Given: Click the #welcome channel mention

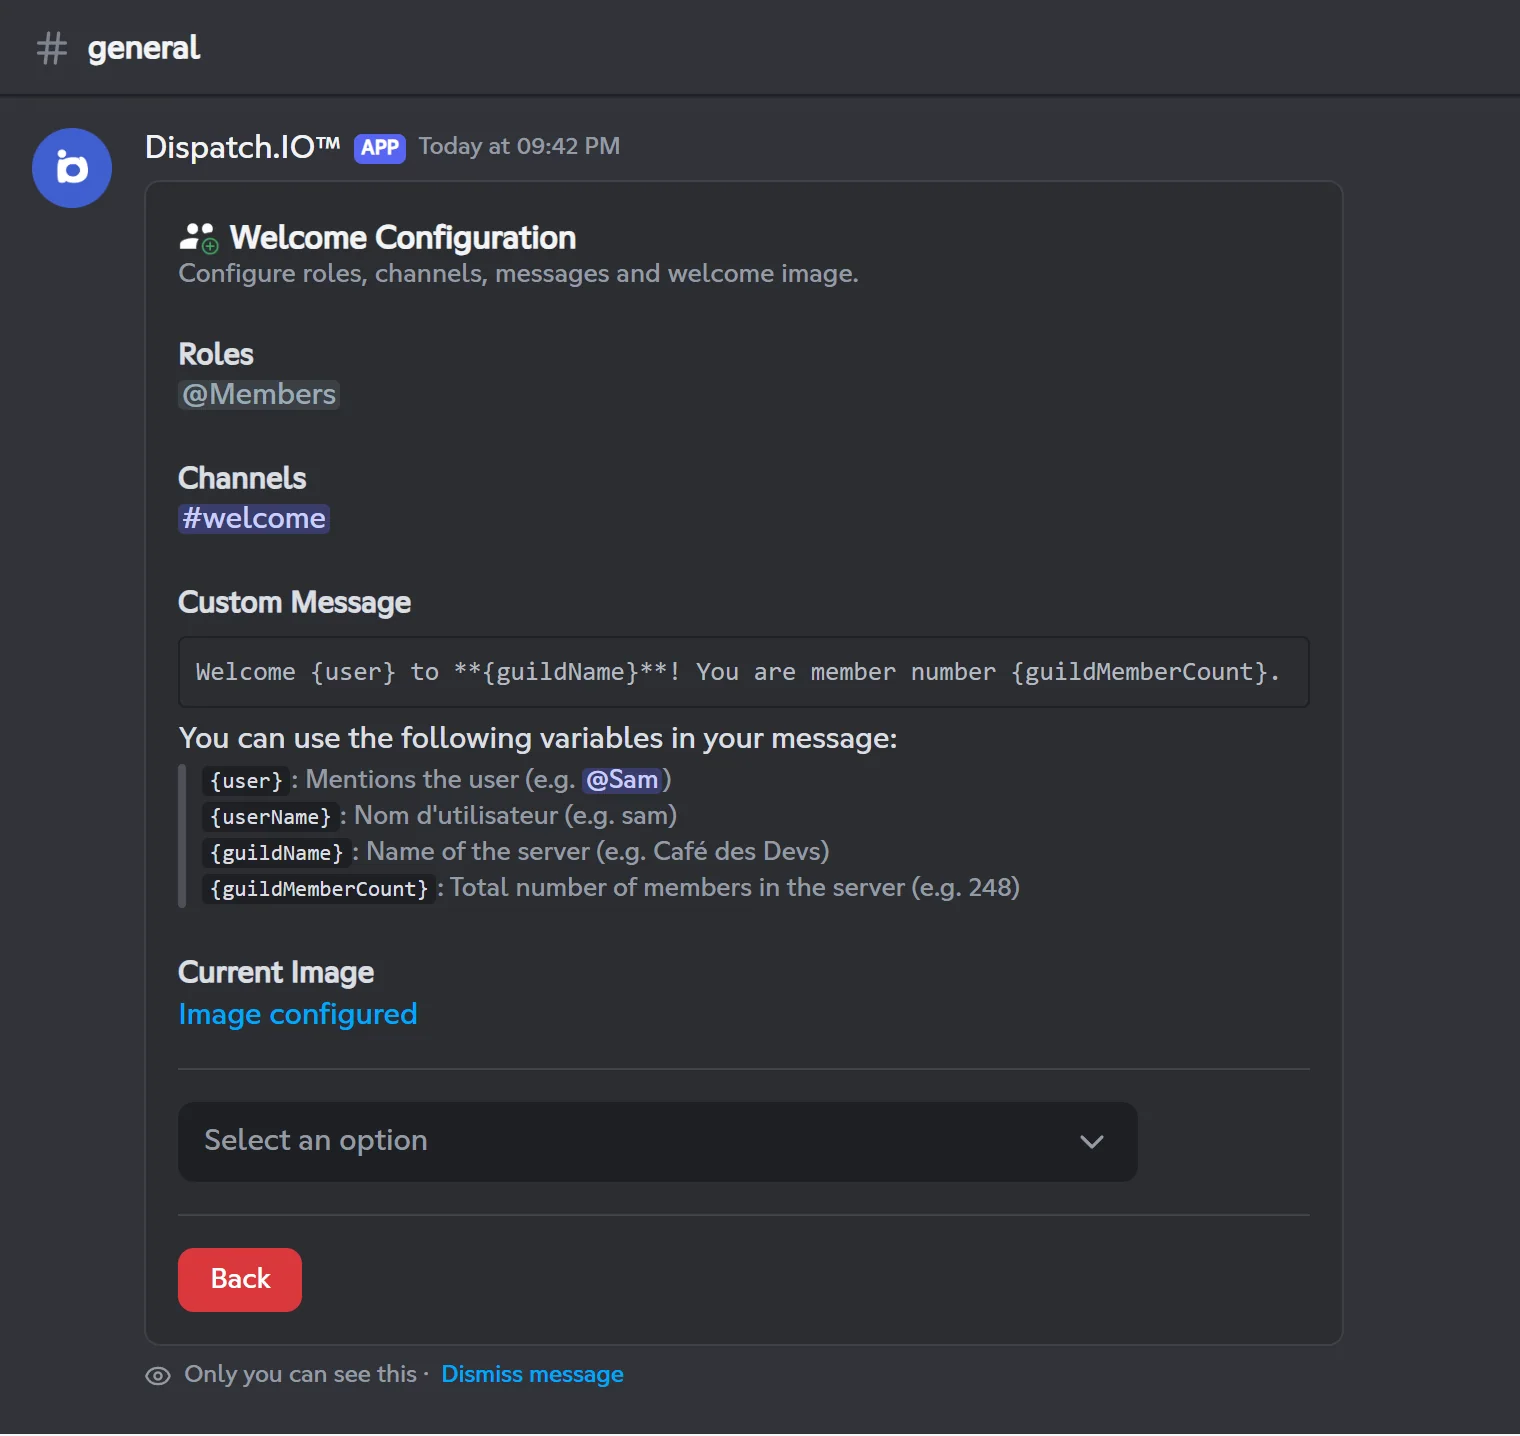Looking at the screenshot, I should click(x=254, y=518).
